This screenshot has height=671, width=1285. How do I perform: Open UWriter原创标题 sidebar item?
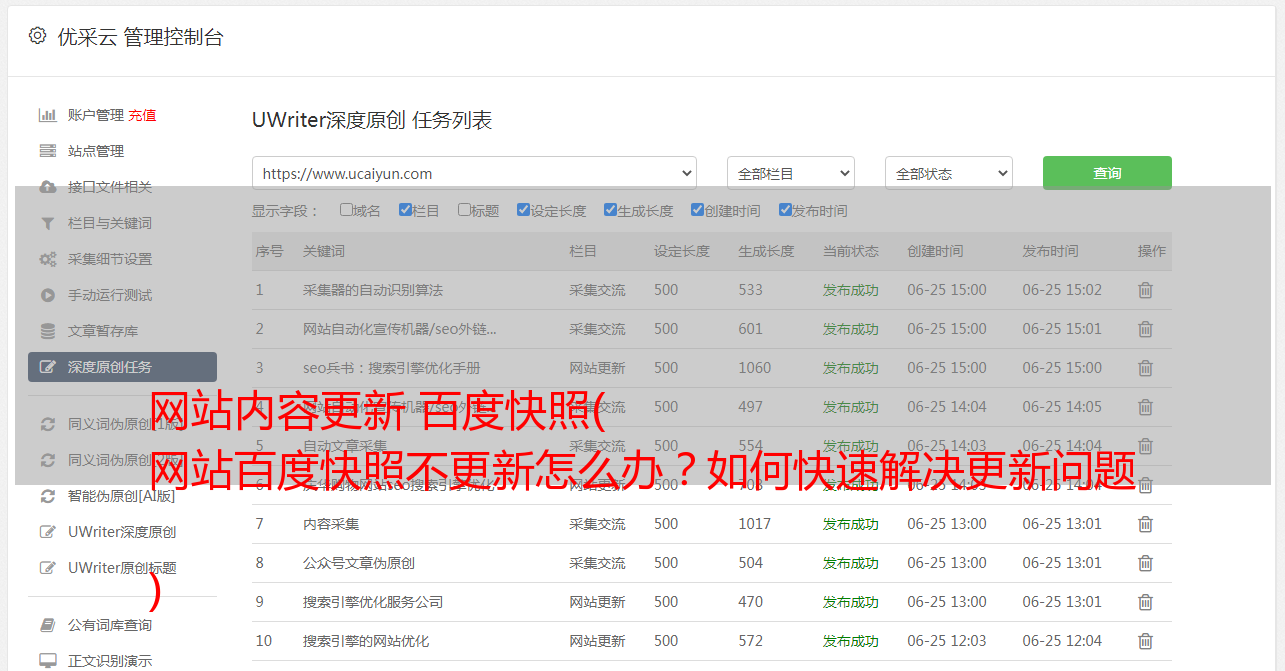[122, 568]
